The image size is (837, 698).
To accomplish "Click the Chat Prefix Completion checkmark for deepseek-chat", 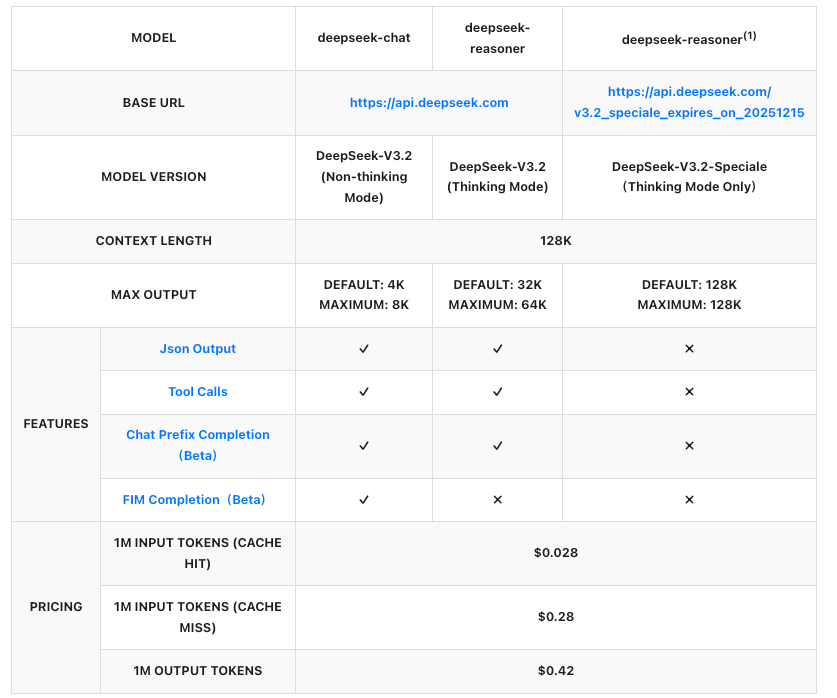I will (364, 445).
